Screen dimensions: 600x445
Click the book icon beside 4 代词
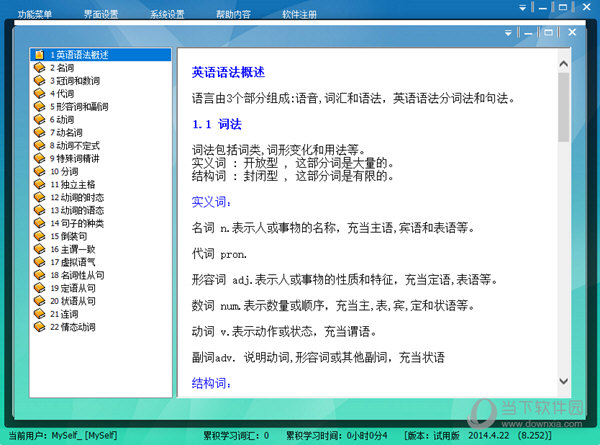coord(39,94)
